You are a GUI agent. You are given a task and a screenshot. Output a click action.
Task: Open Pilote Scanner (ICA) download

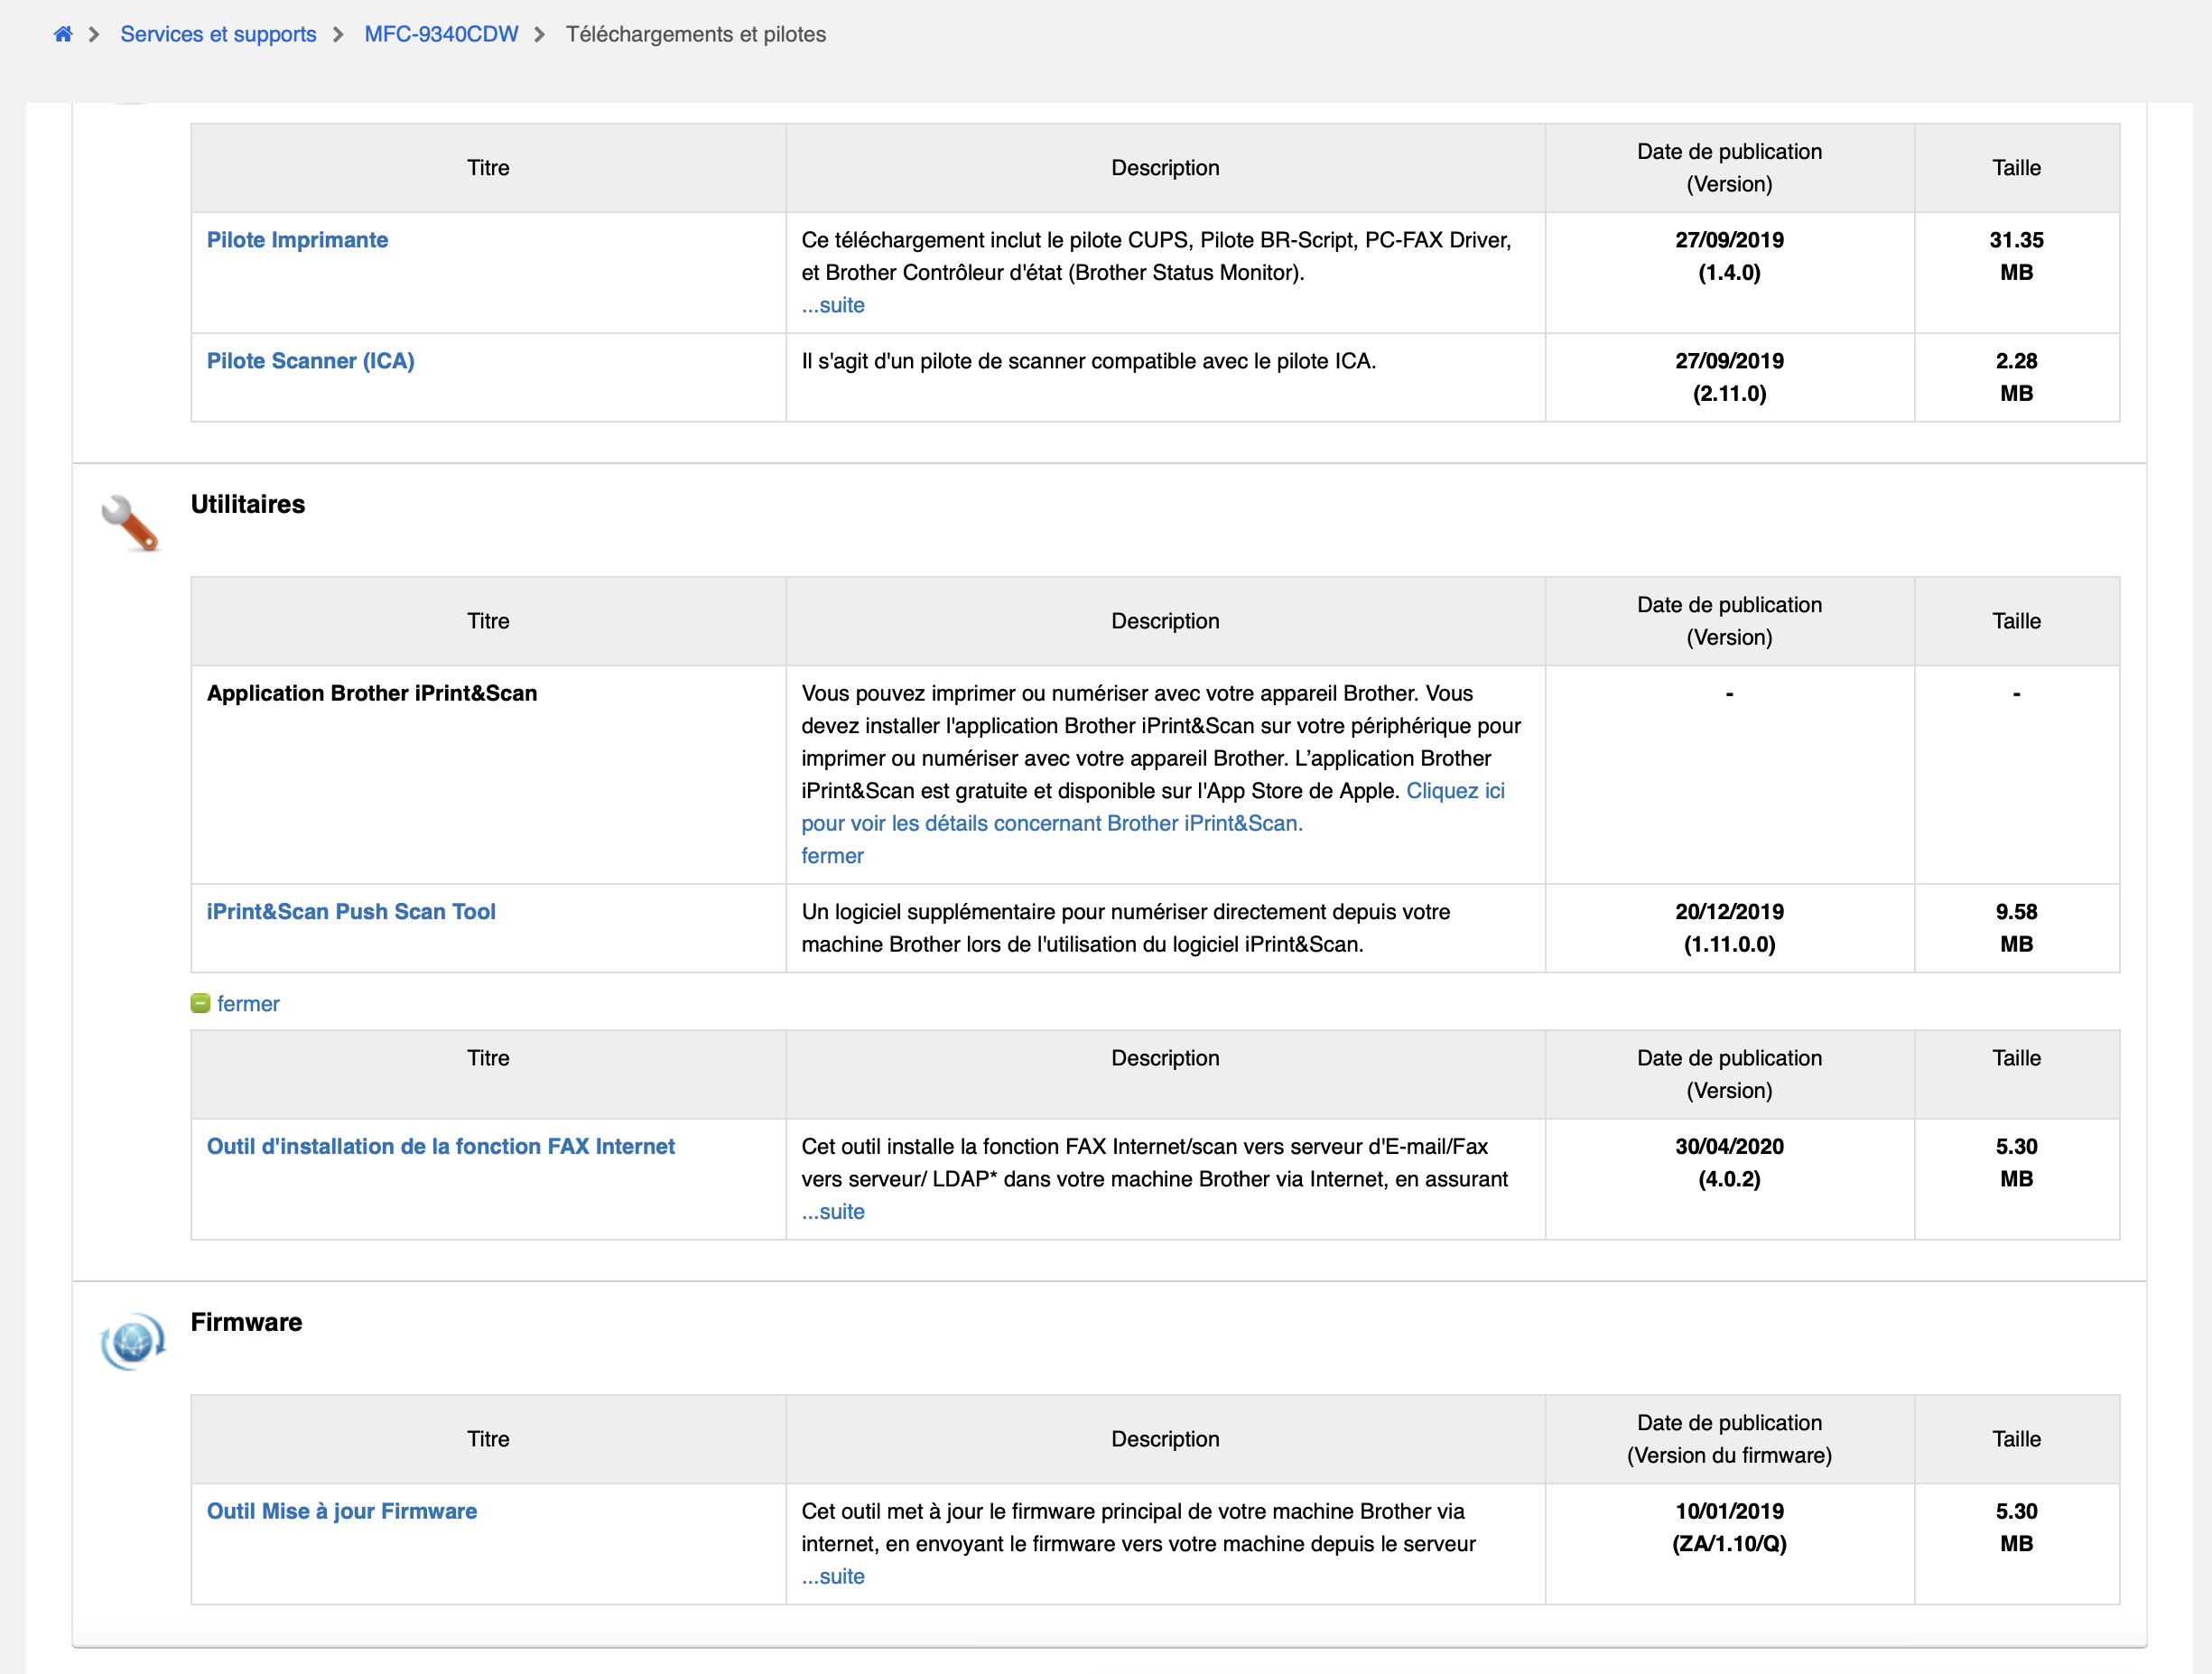310,361
